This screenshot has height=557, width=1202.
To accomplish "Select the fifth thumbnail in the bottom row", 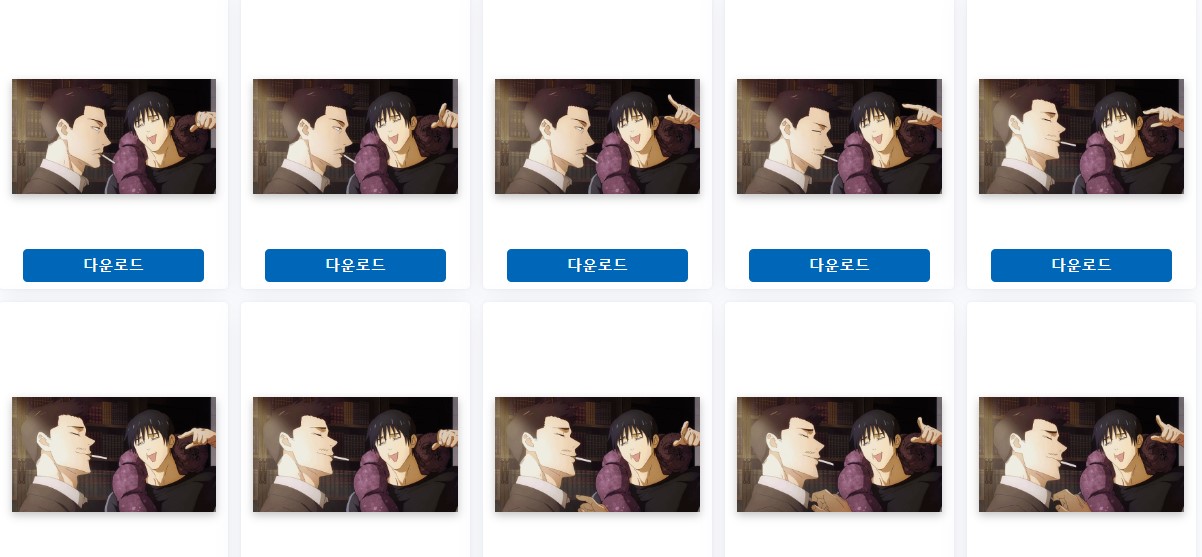I will [x=1082, y=454].
